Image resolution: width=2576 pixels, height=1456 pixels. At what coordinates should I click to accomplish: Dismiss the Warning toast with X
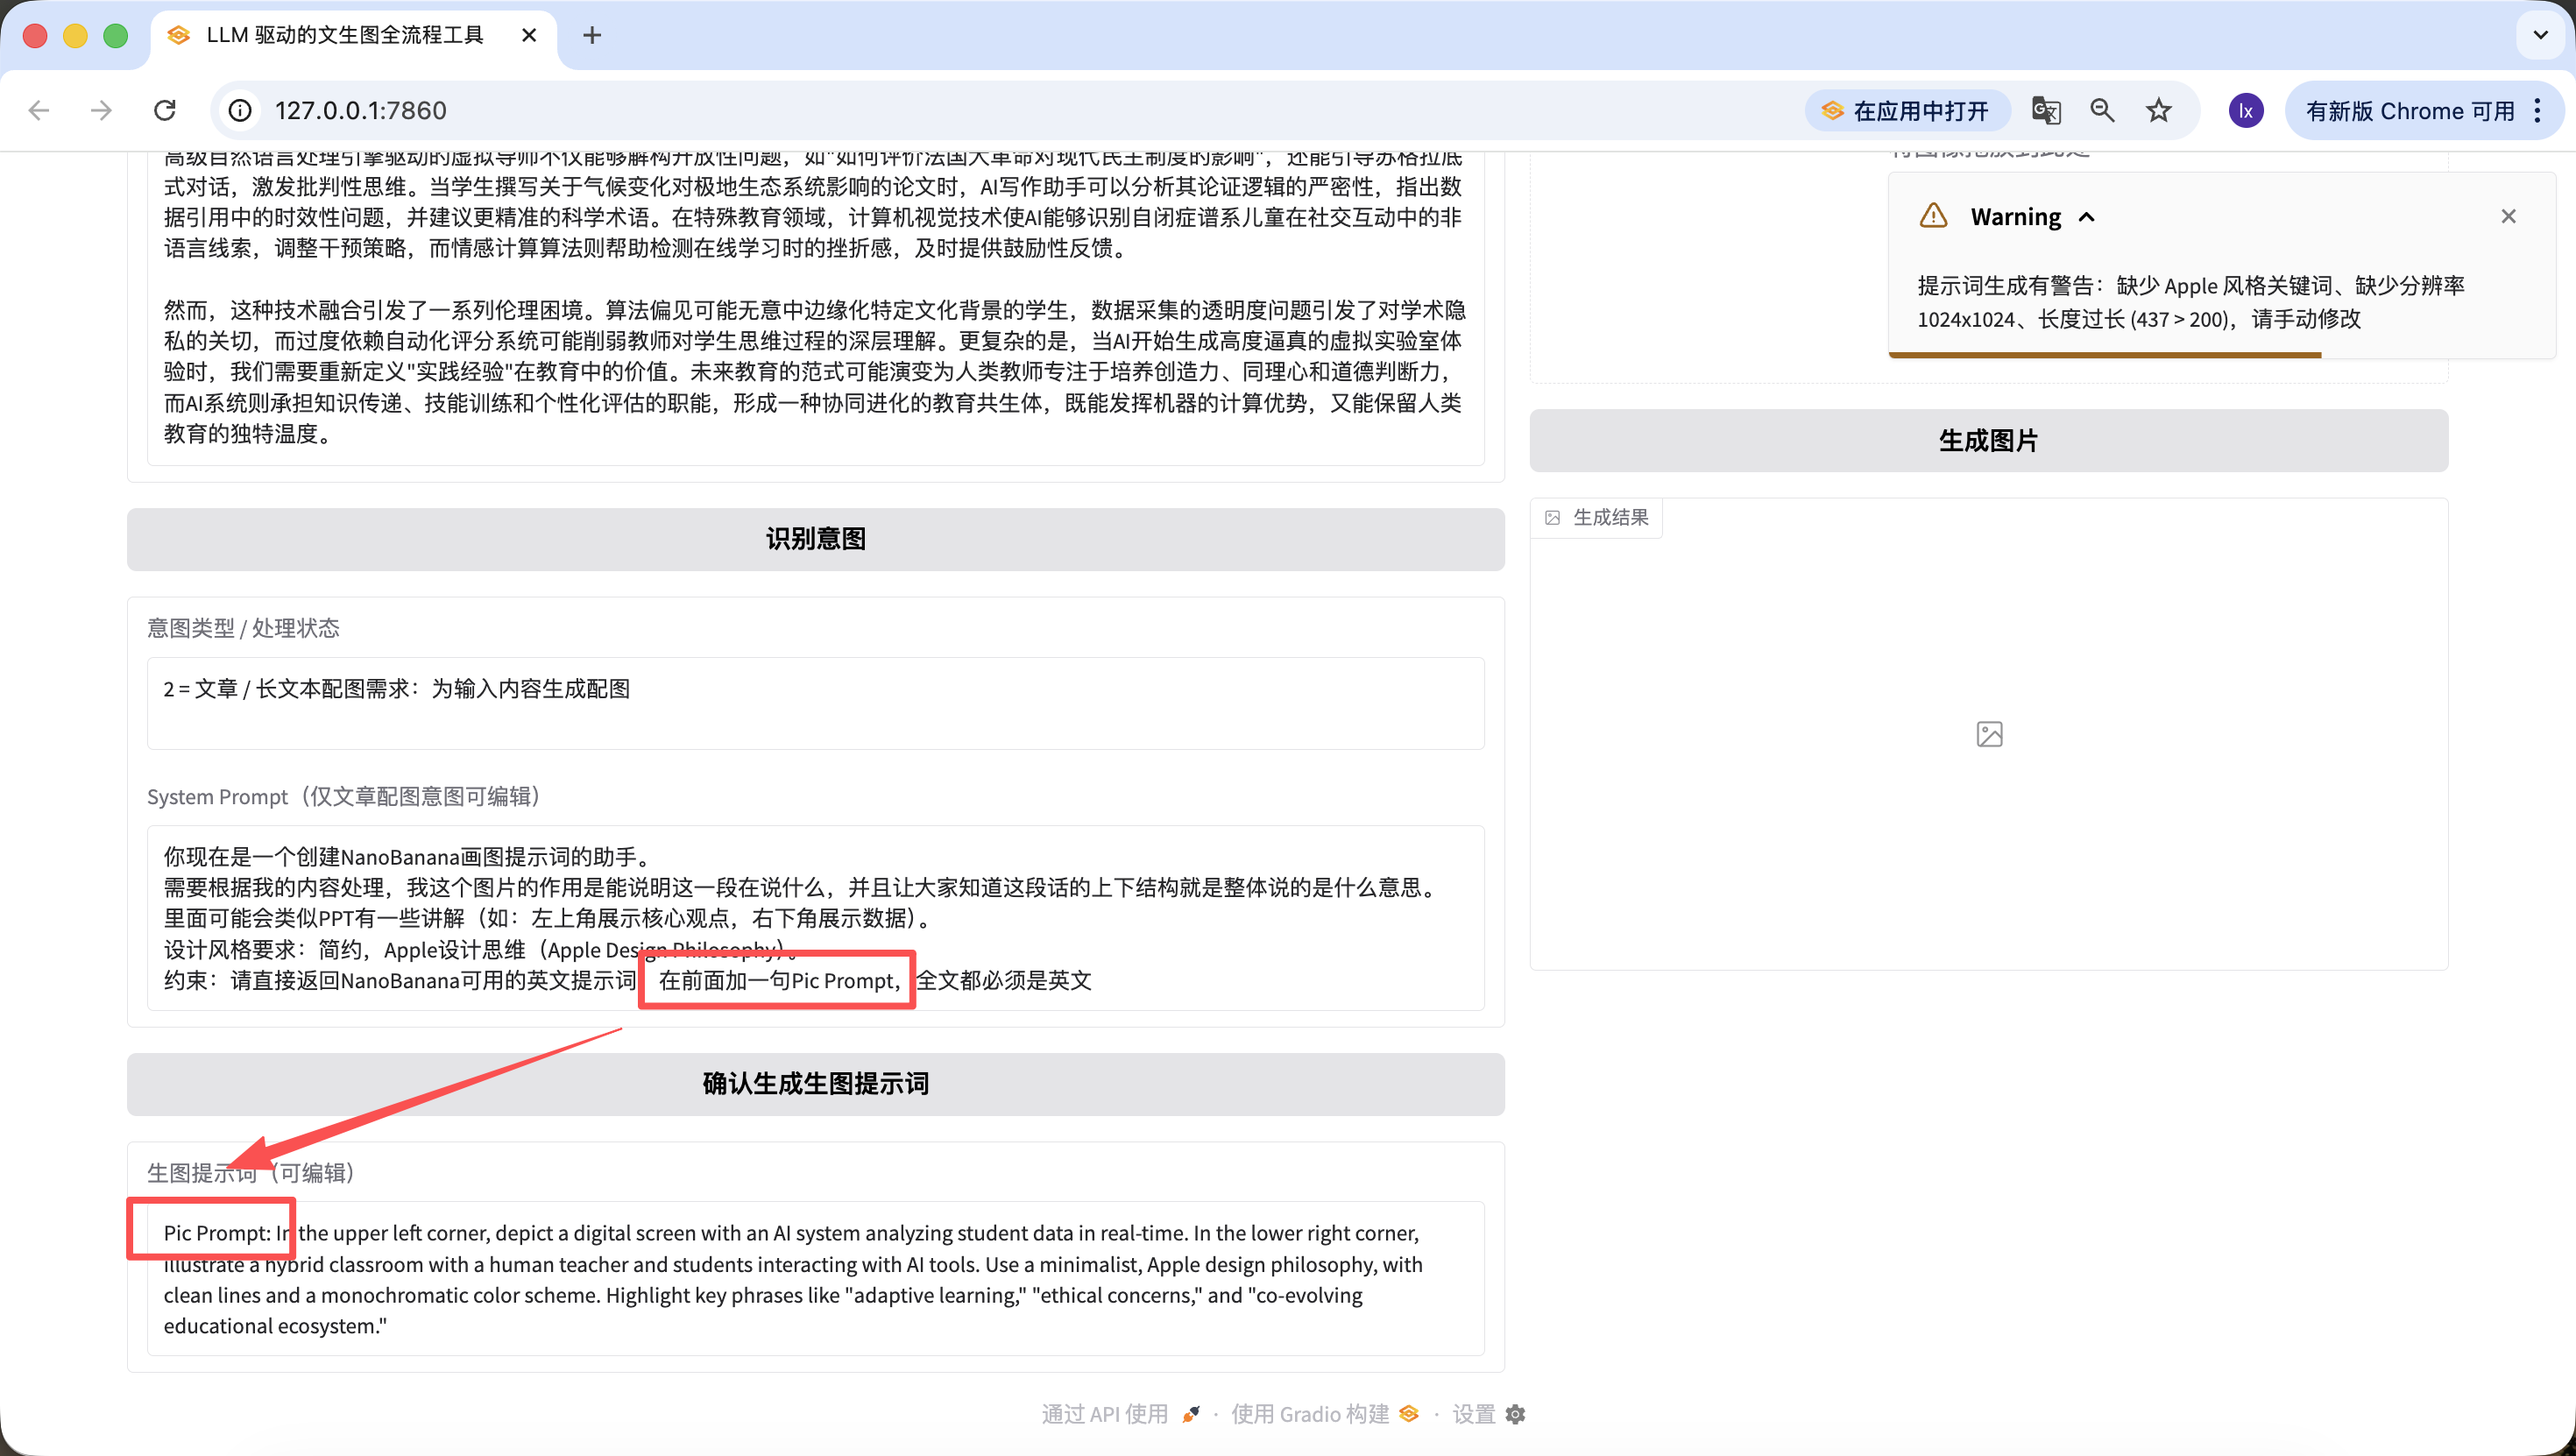point(2508,216)
